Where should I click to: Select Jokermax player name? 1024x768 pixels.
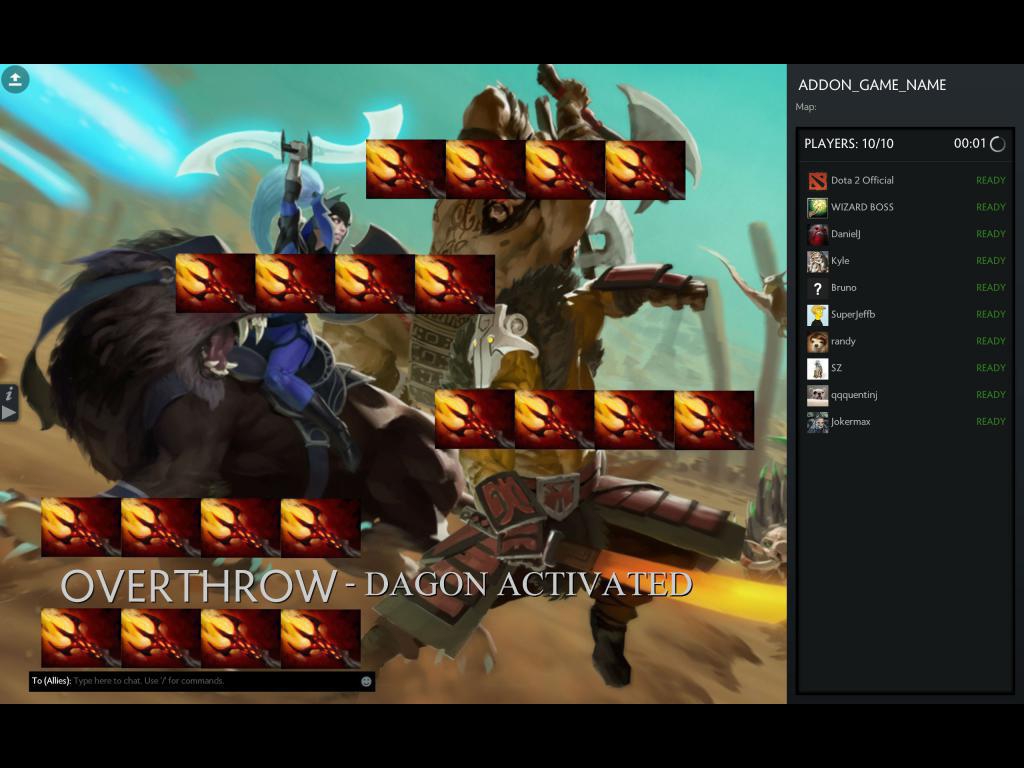point(850,422)
